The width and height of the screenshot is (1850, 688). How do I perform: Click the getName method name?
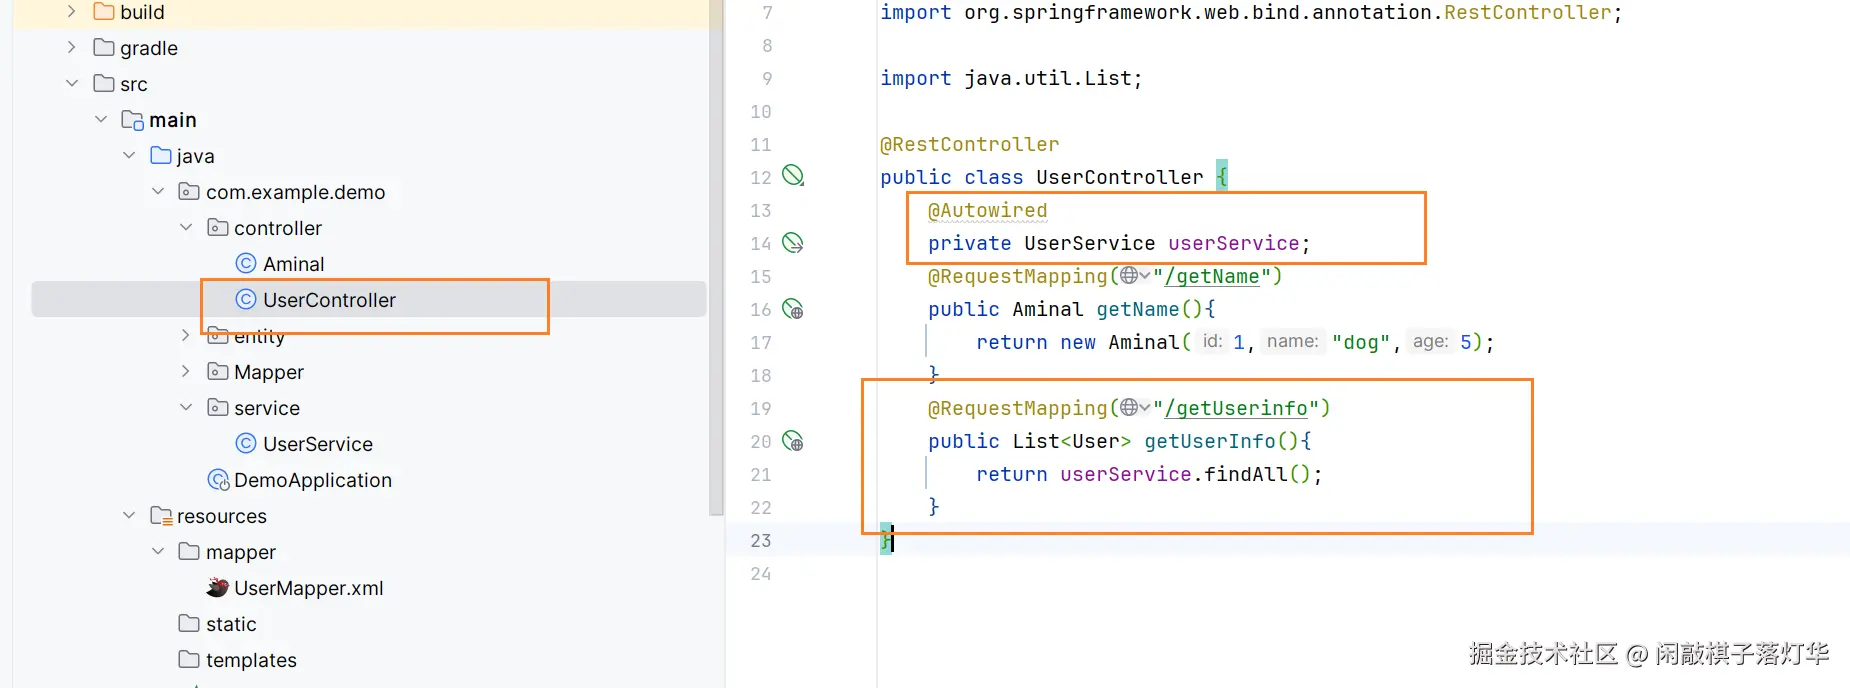(x=1138, y=309)
